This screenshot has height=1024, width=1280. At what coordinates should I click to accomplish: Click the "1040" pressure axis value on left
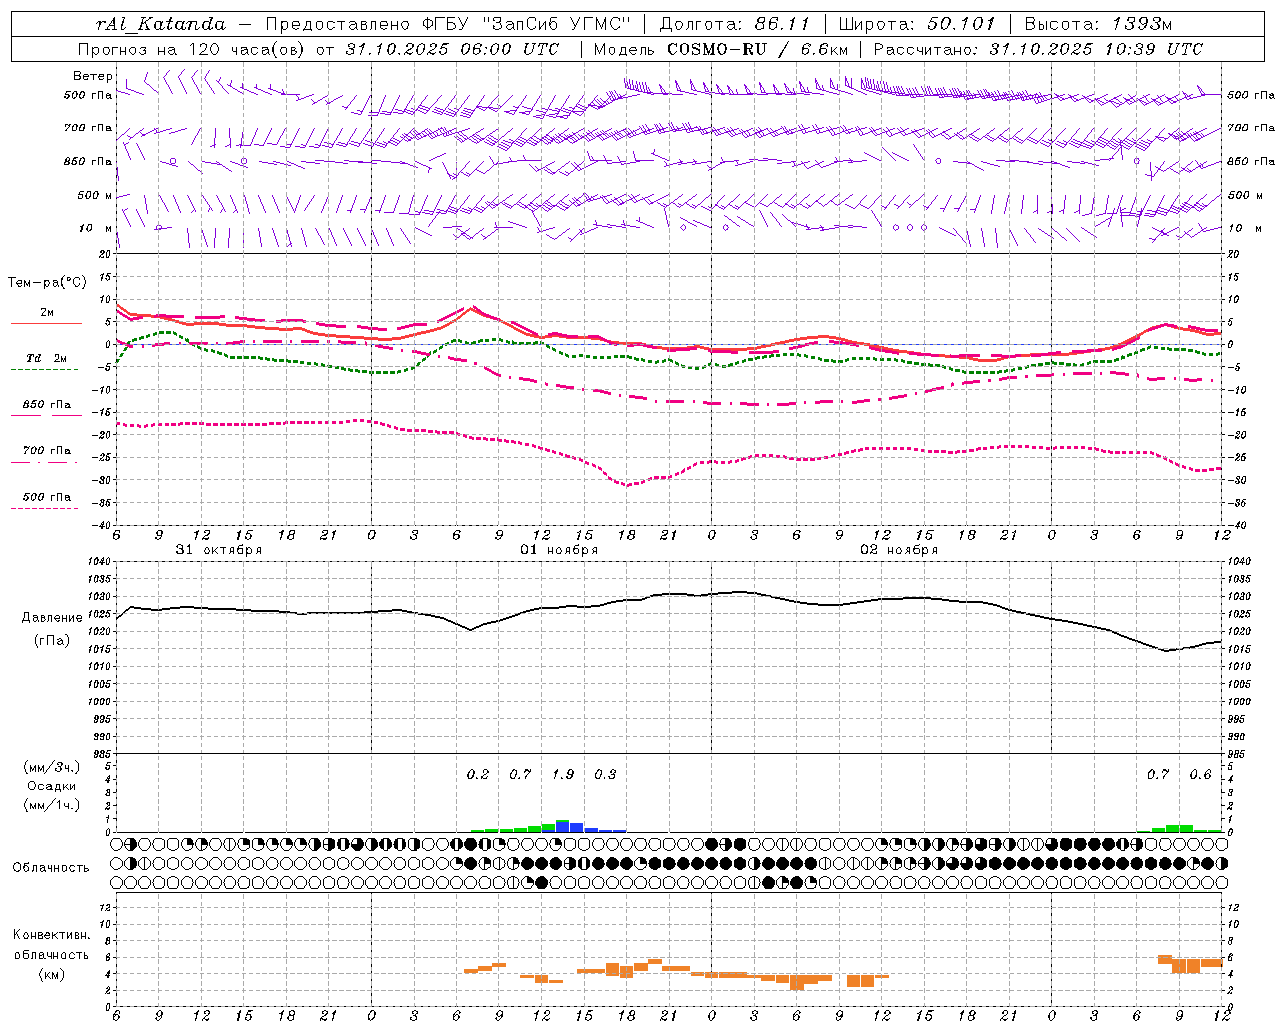97,562
